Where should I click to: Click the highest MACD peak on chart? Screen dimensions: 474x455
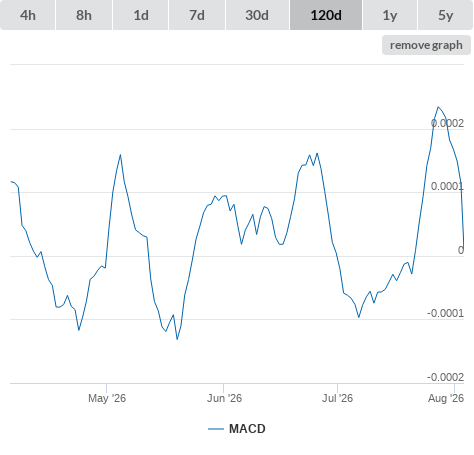[x=438, y=107]
